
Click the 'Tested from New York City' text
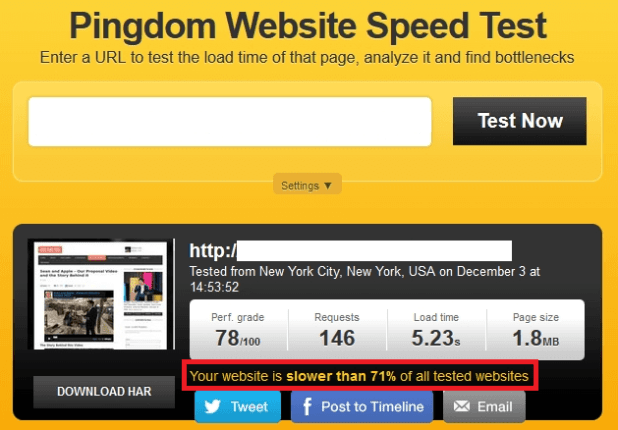click(365, 279)
